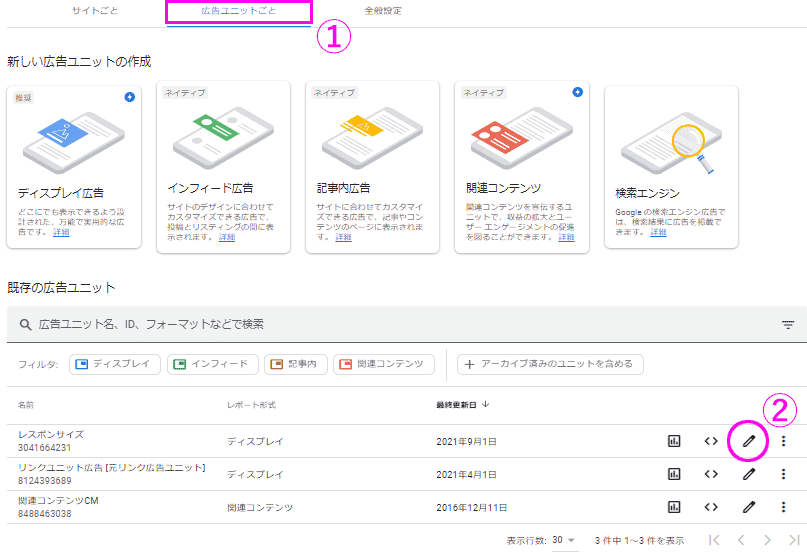Include archived units with アーカイブ済み chip
This screenshot has width=807, height=556.
click(x=550, y=364)
